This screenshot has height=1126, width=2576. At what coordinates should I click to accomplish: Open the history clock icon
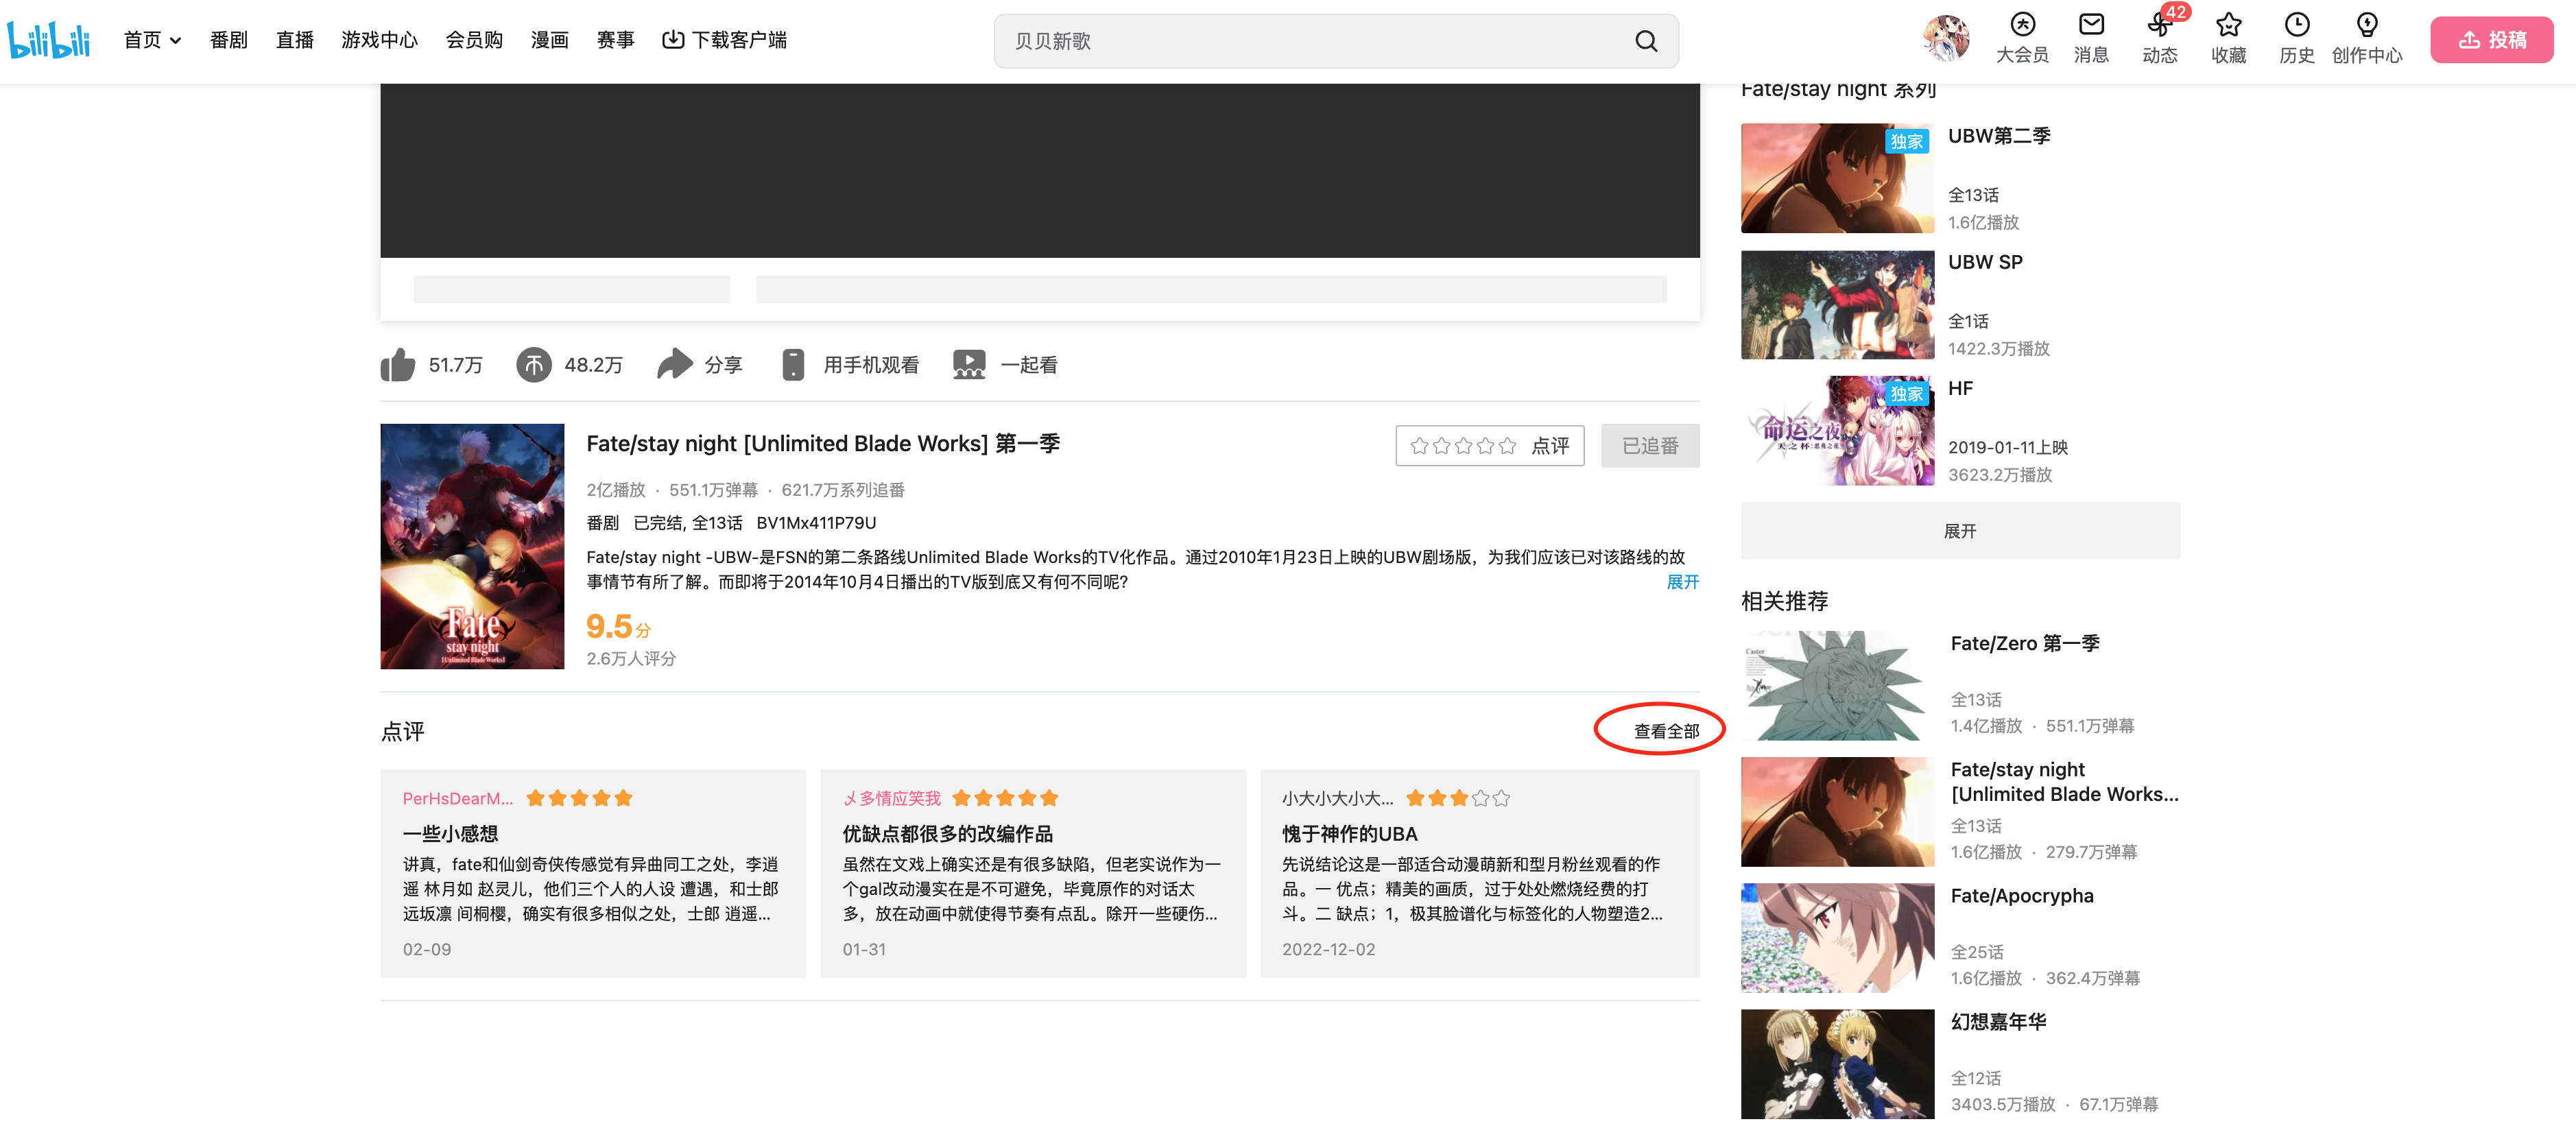click(2296, 25)
